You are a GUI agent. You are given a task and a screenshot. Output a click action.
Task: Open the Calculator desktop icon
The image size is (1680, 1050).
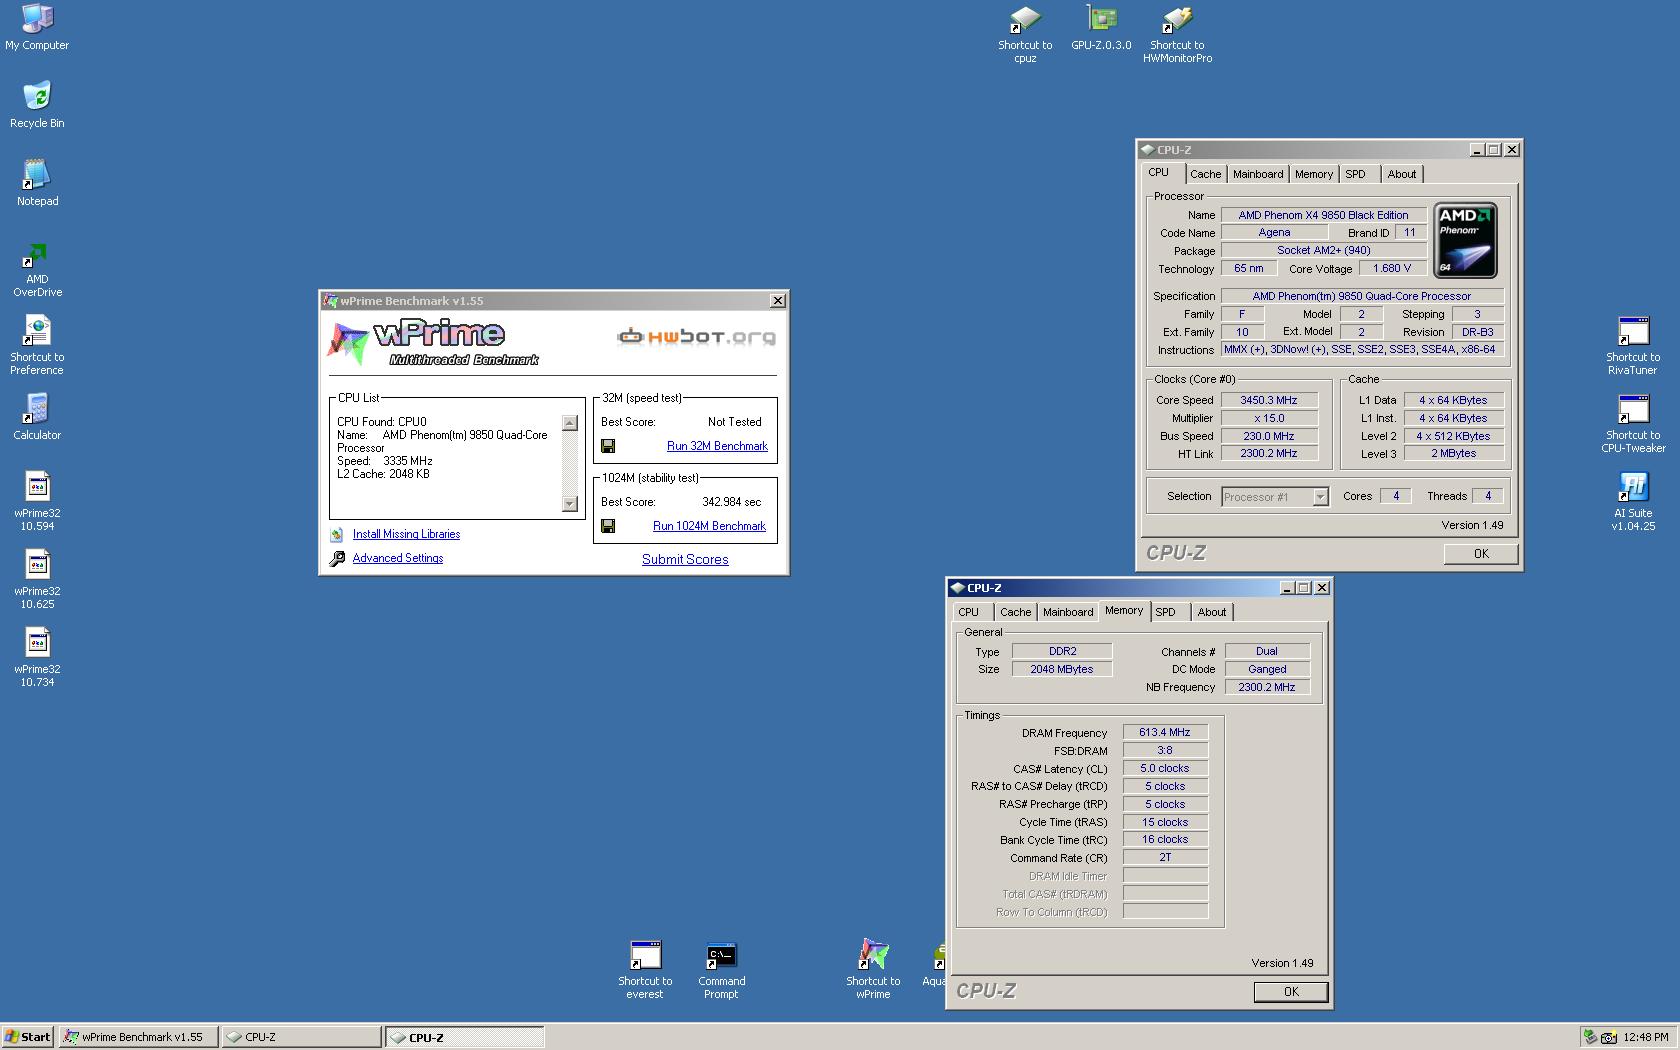(37, 417)
